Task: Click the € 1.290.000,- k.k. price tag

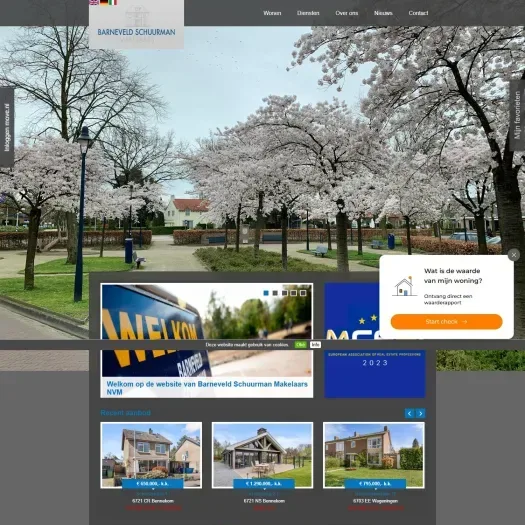Action: coord(264,484)
